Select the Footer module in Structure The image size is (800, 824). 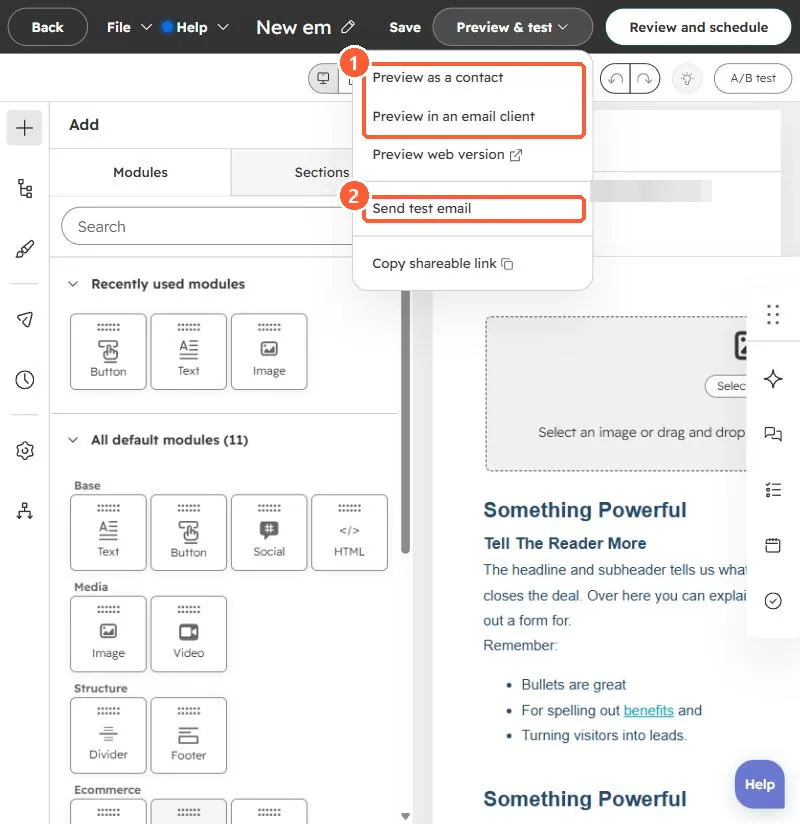pyautogui.click(x=189, y=735)
